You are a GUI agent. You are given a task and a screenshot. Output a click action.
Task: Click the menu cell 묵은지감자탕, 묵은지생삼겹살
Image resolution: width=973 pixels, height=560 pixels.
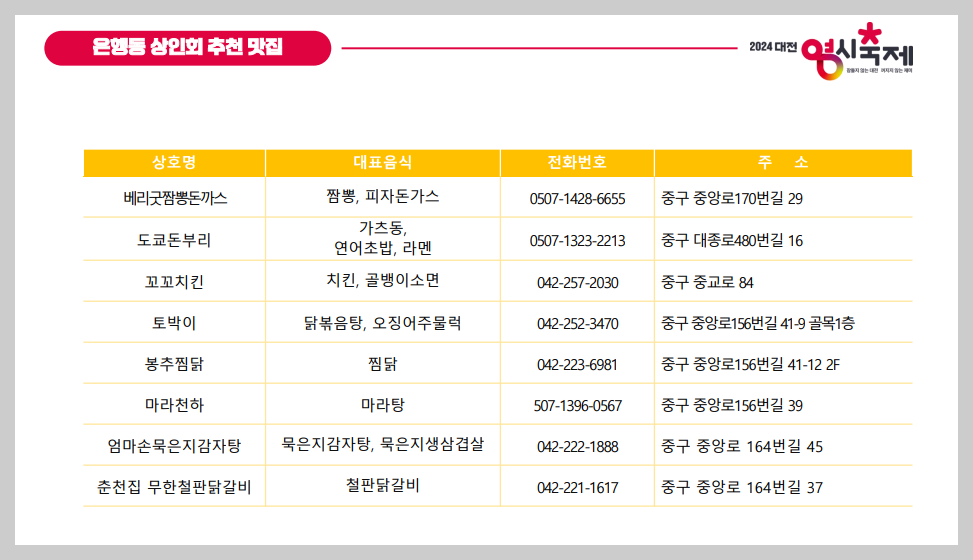click(x=383, y=445)
